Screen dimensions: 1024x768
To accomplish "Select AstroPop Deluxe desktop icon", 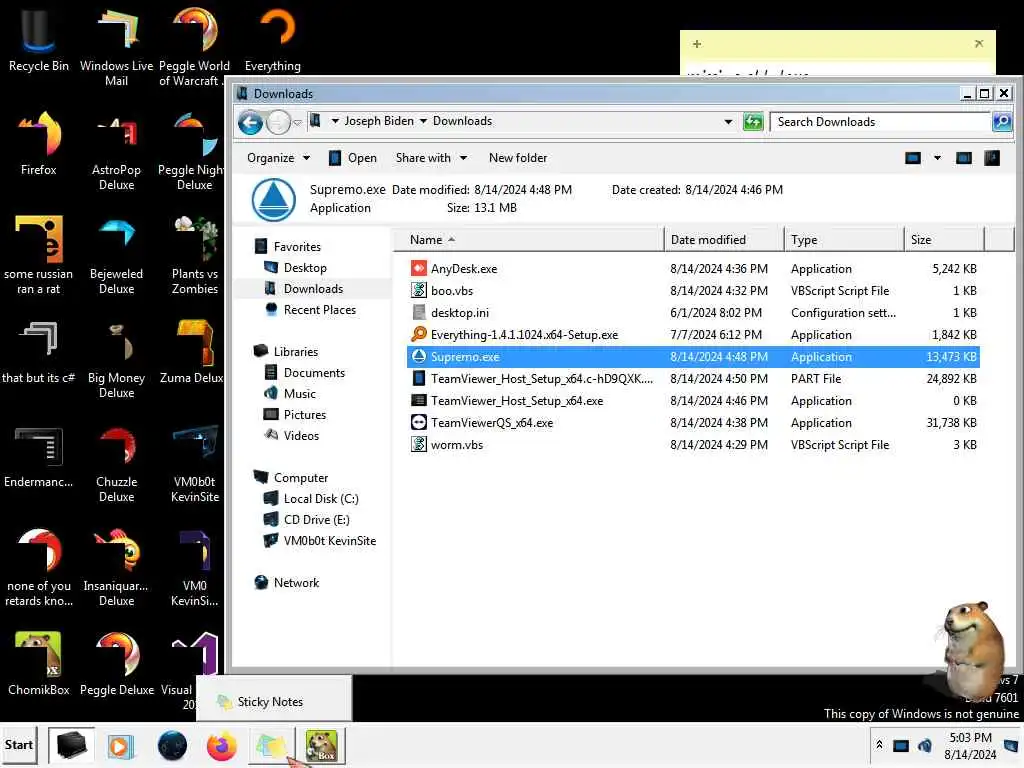I will point(116,152).
